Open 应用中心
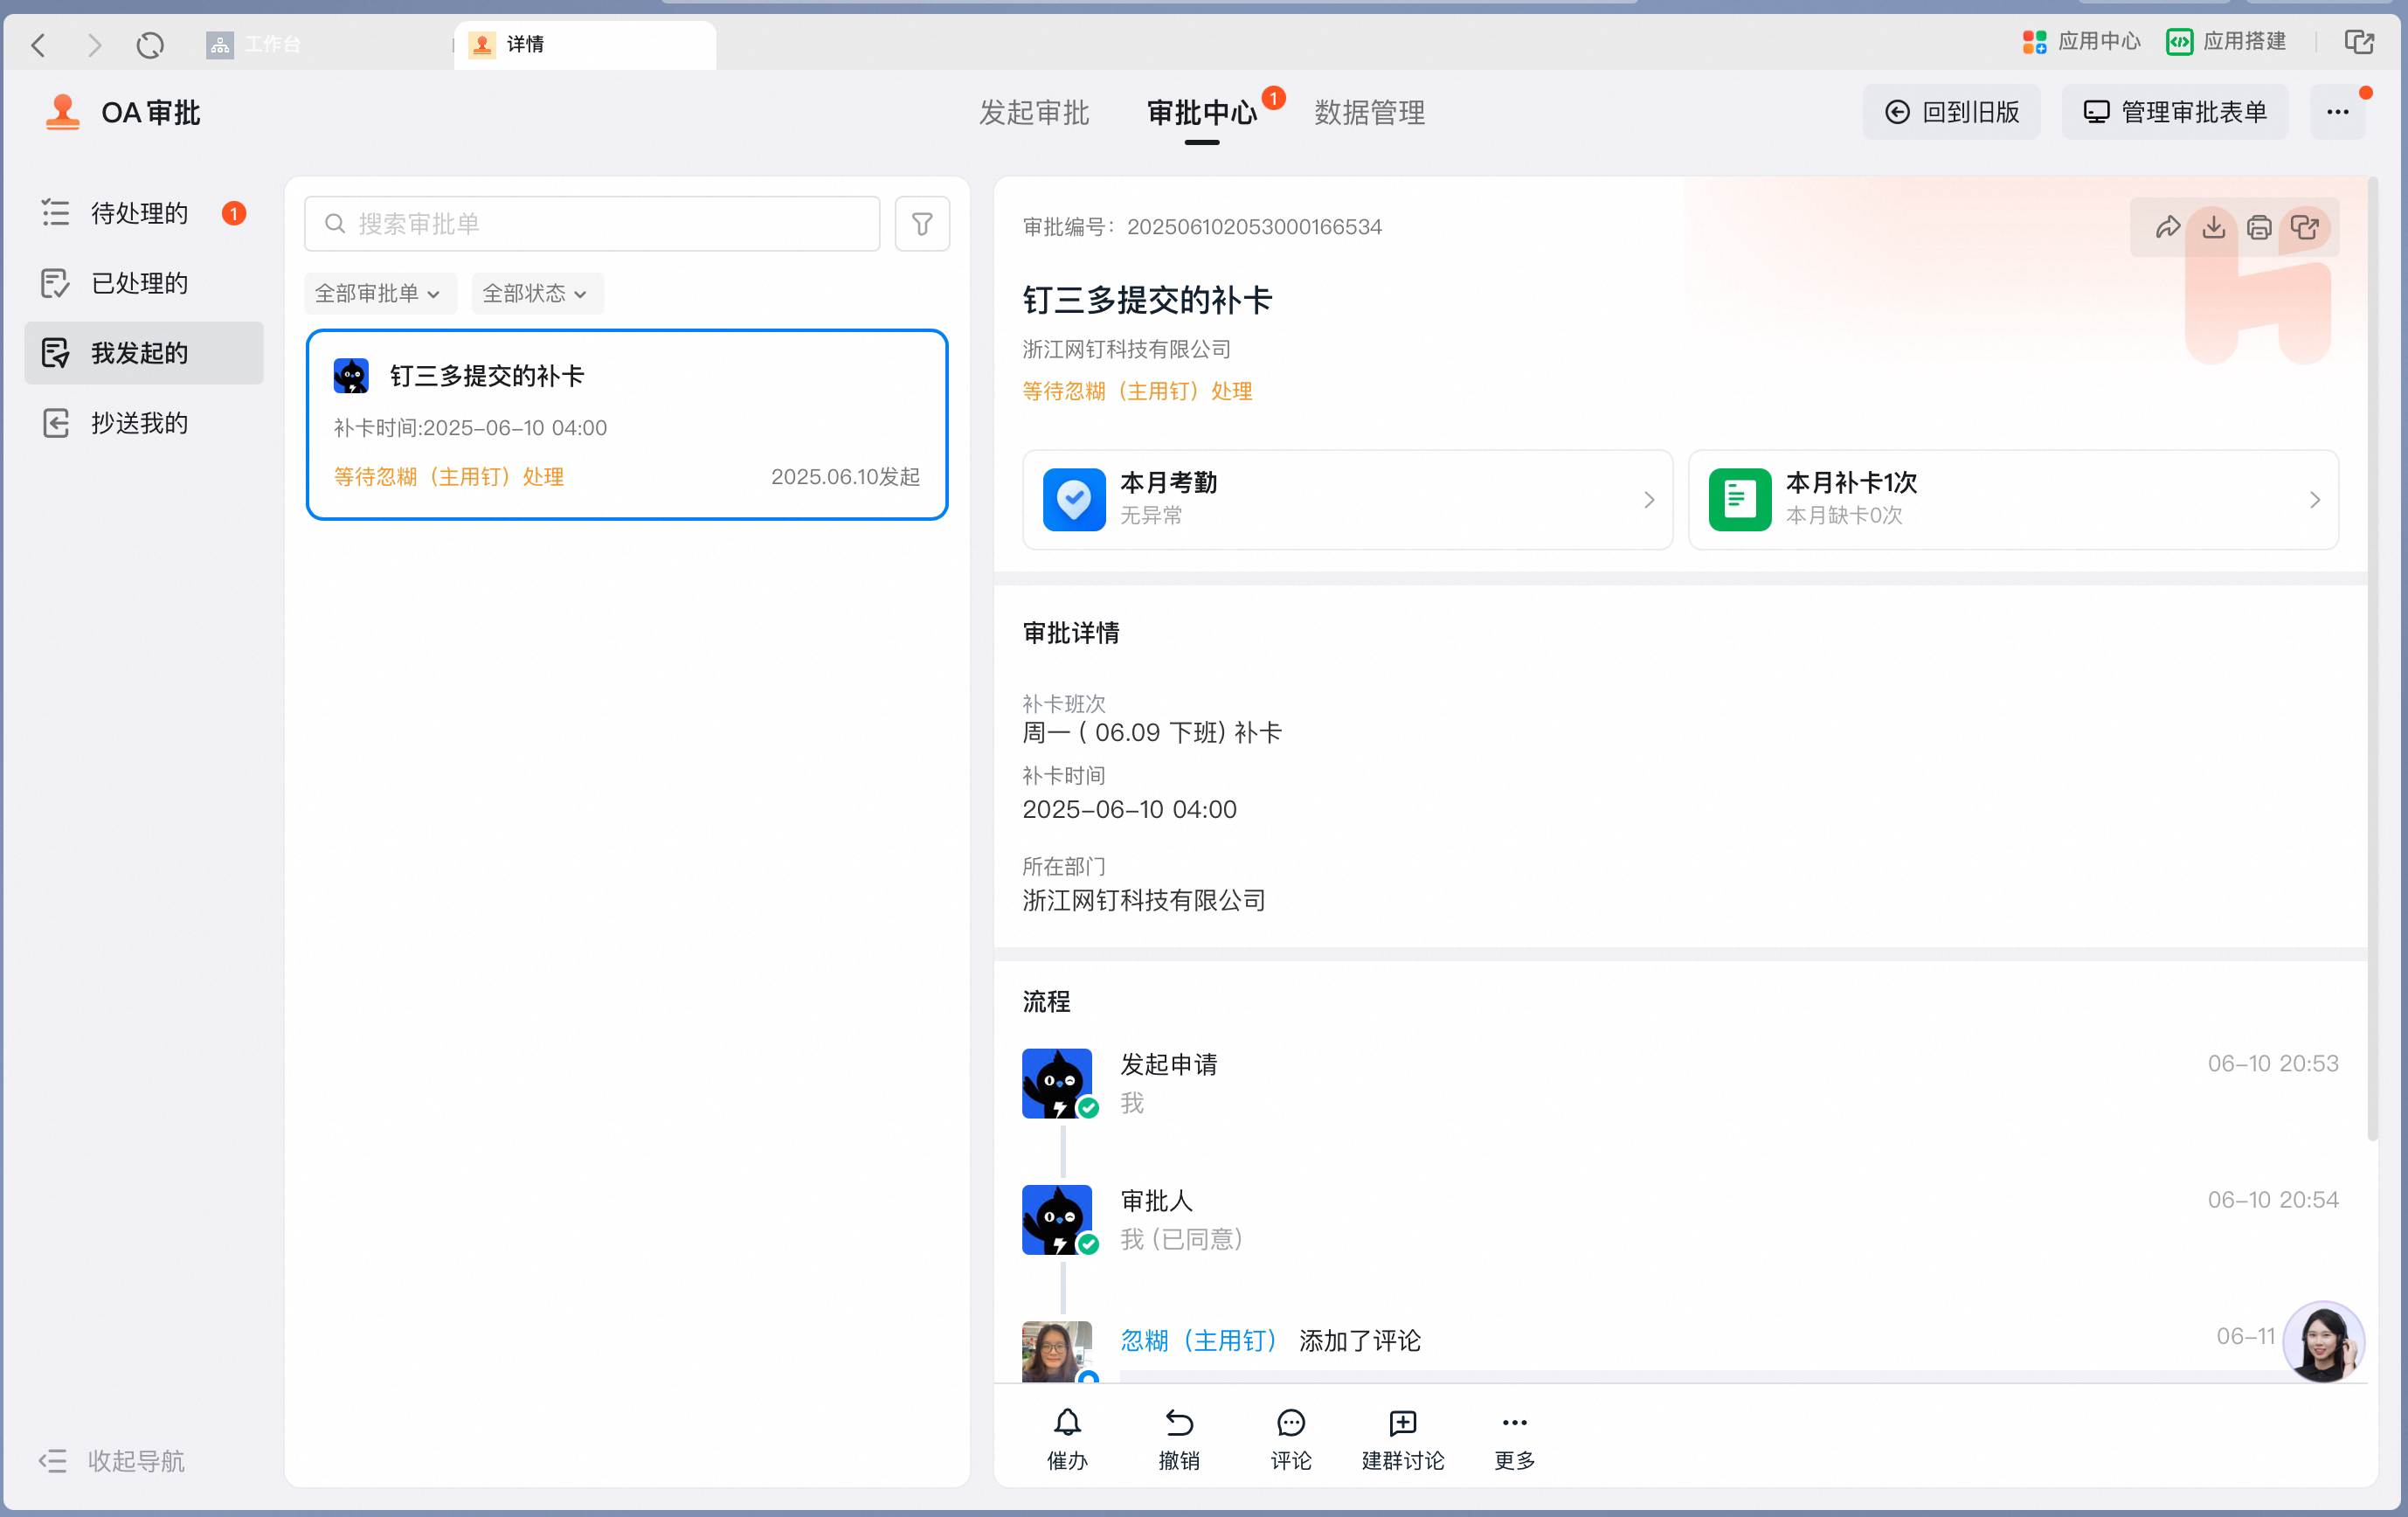The width and height of the screenshot is (2408, 1517). click(2080, 42)
